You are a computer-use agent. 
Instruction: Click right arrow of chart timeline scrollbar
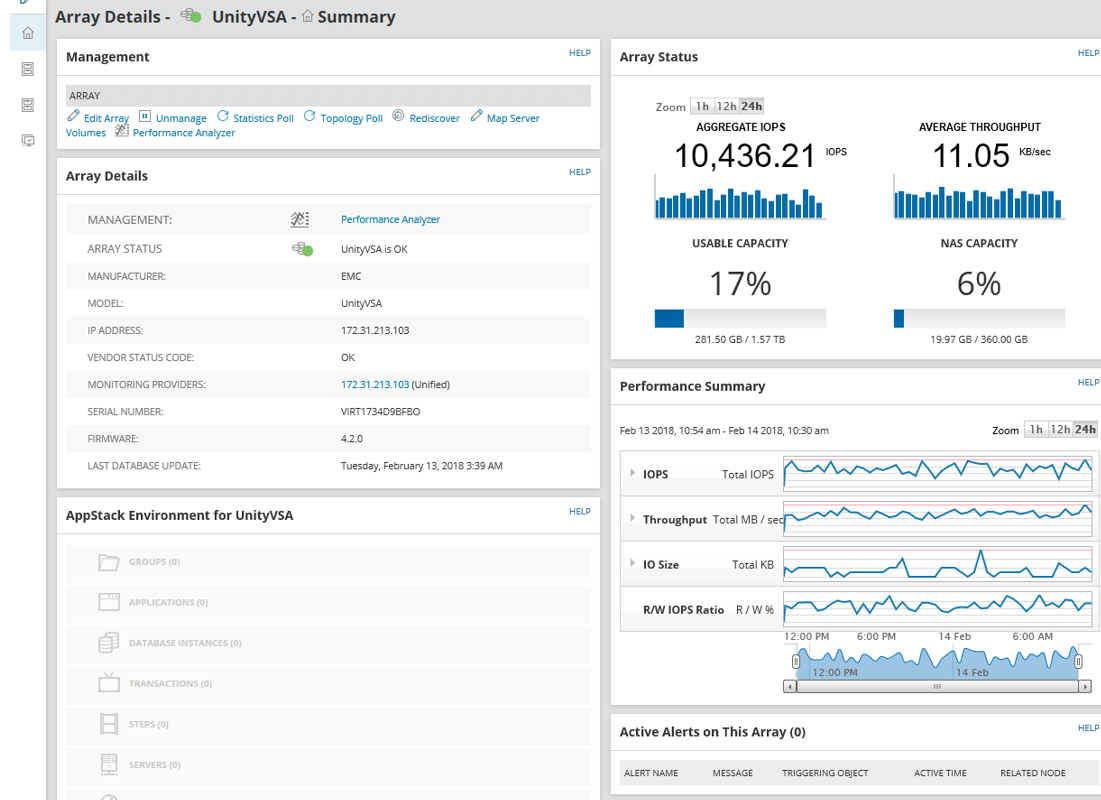point(1085,687)
